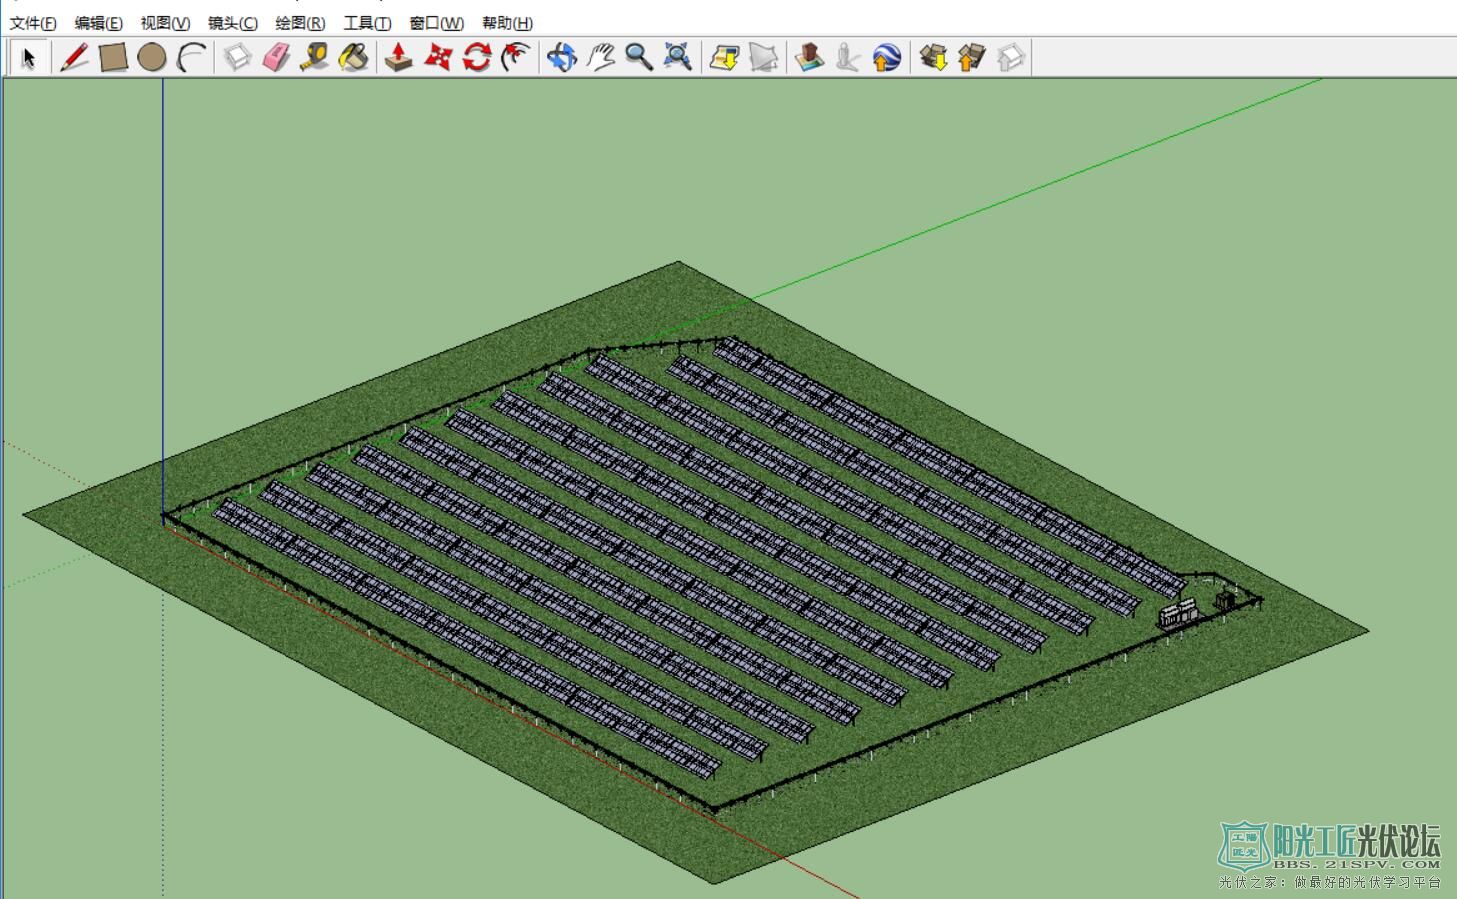The image size is (1457, 899).
Task: Click the Share Component icon
Action: (x=1011, y=58)
